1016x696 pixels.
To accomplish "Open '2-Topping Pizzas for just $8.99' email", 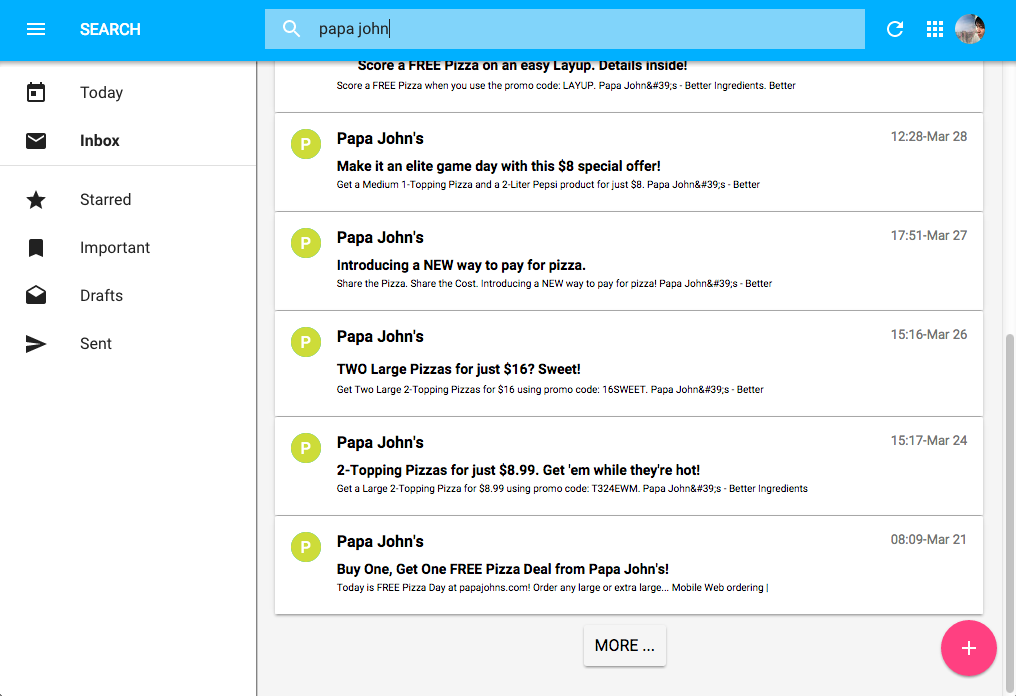I will pyautogui.click(x=629, y=467).
